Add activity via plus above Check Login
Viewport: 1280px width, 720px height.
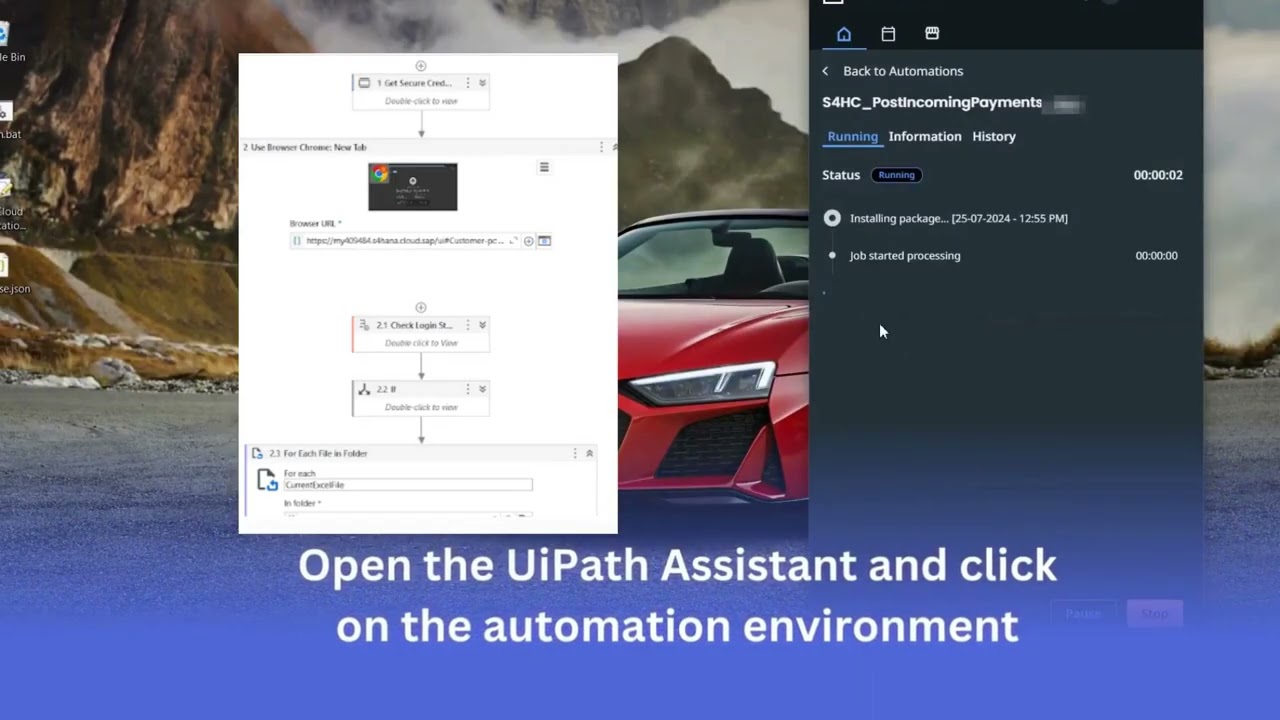tap(421, 308)
